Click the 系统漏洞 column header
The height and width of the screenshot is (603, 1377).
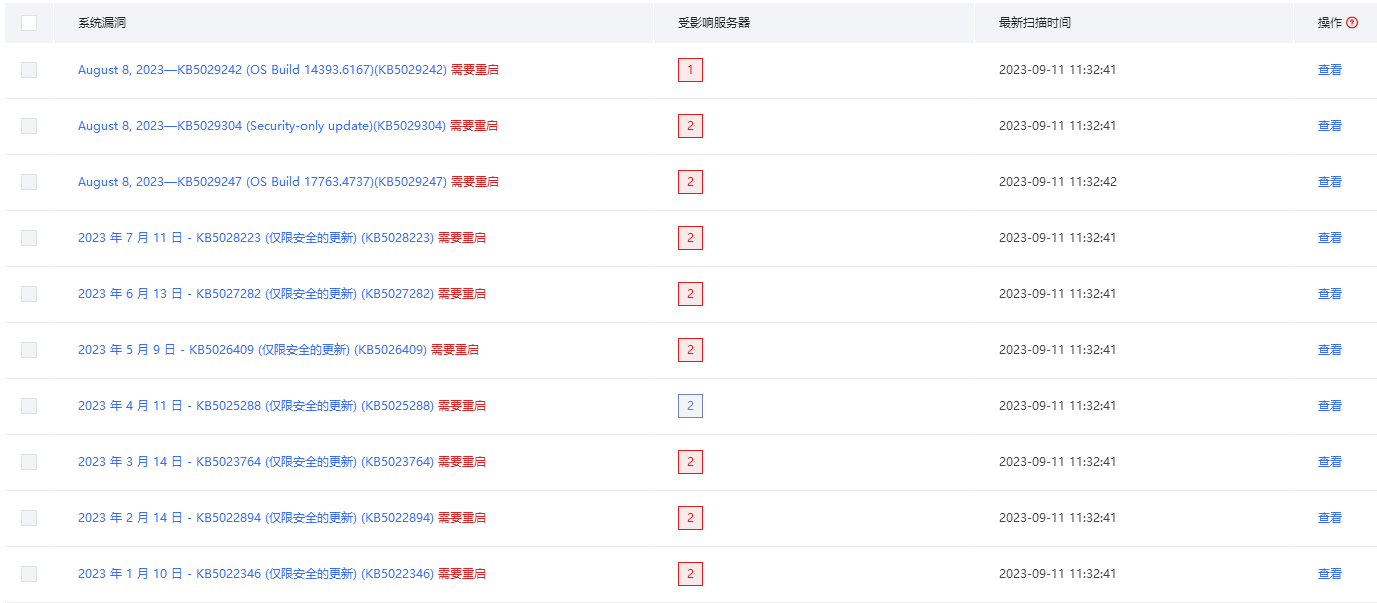pos(102,22)
